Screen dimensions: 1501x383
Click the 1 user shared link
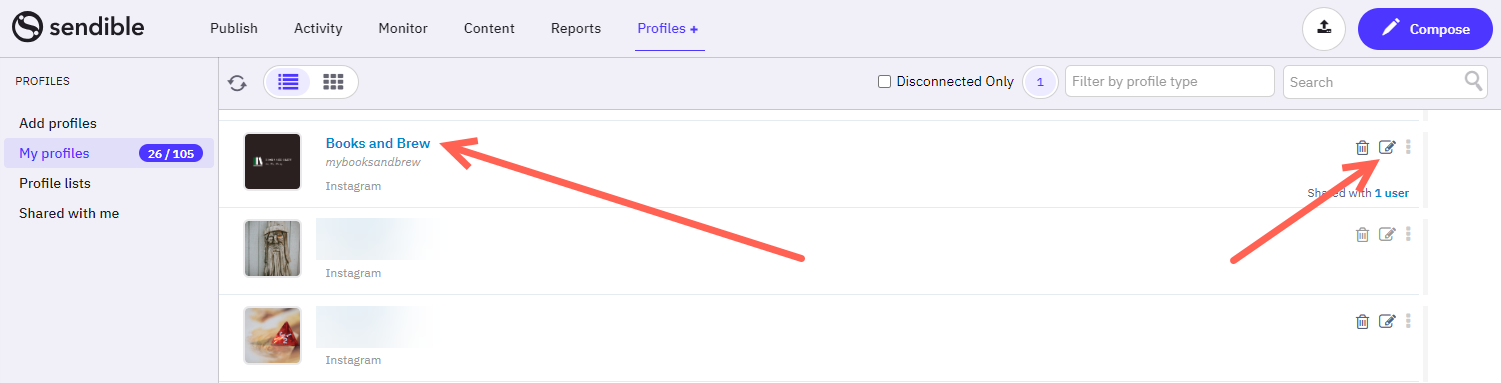click(x=1392, y=193)
